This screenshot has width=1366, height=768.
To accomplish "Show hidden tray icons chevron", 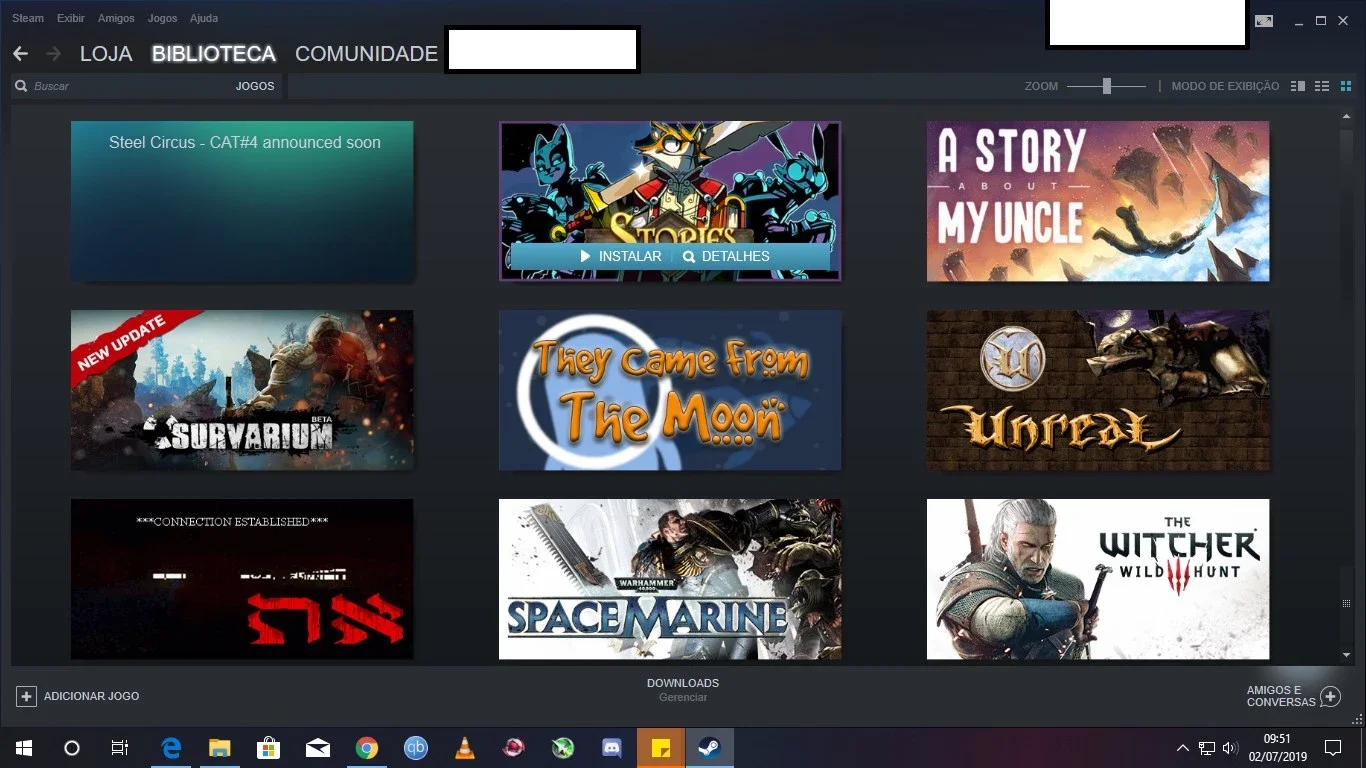I will [1183, 748].
